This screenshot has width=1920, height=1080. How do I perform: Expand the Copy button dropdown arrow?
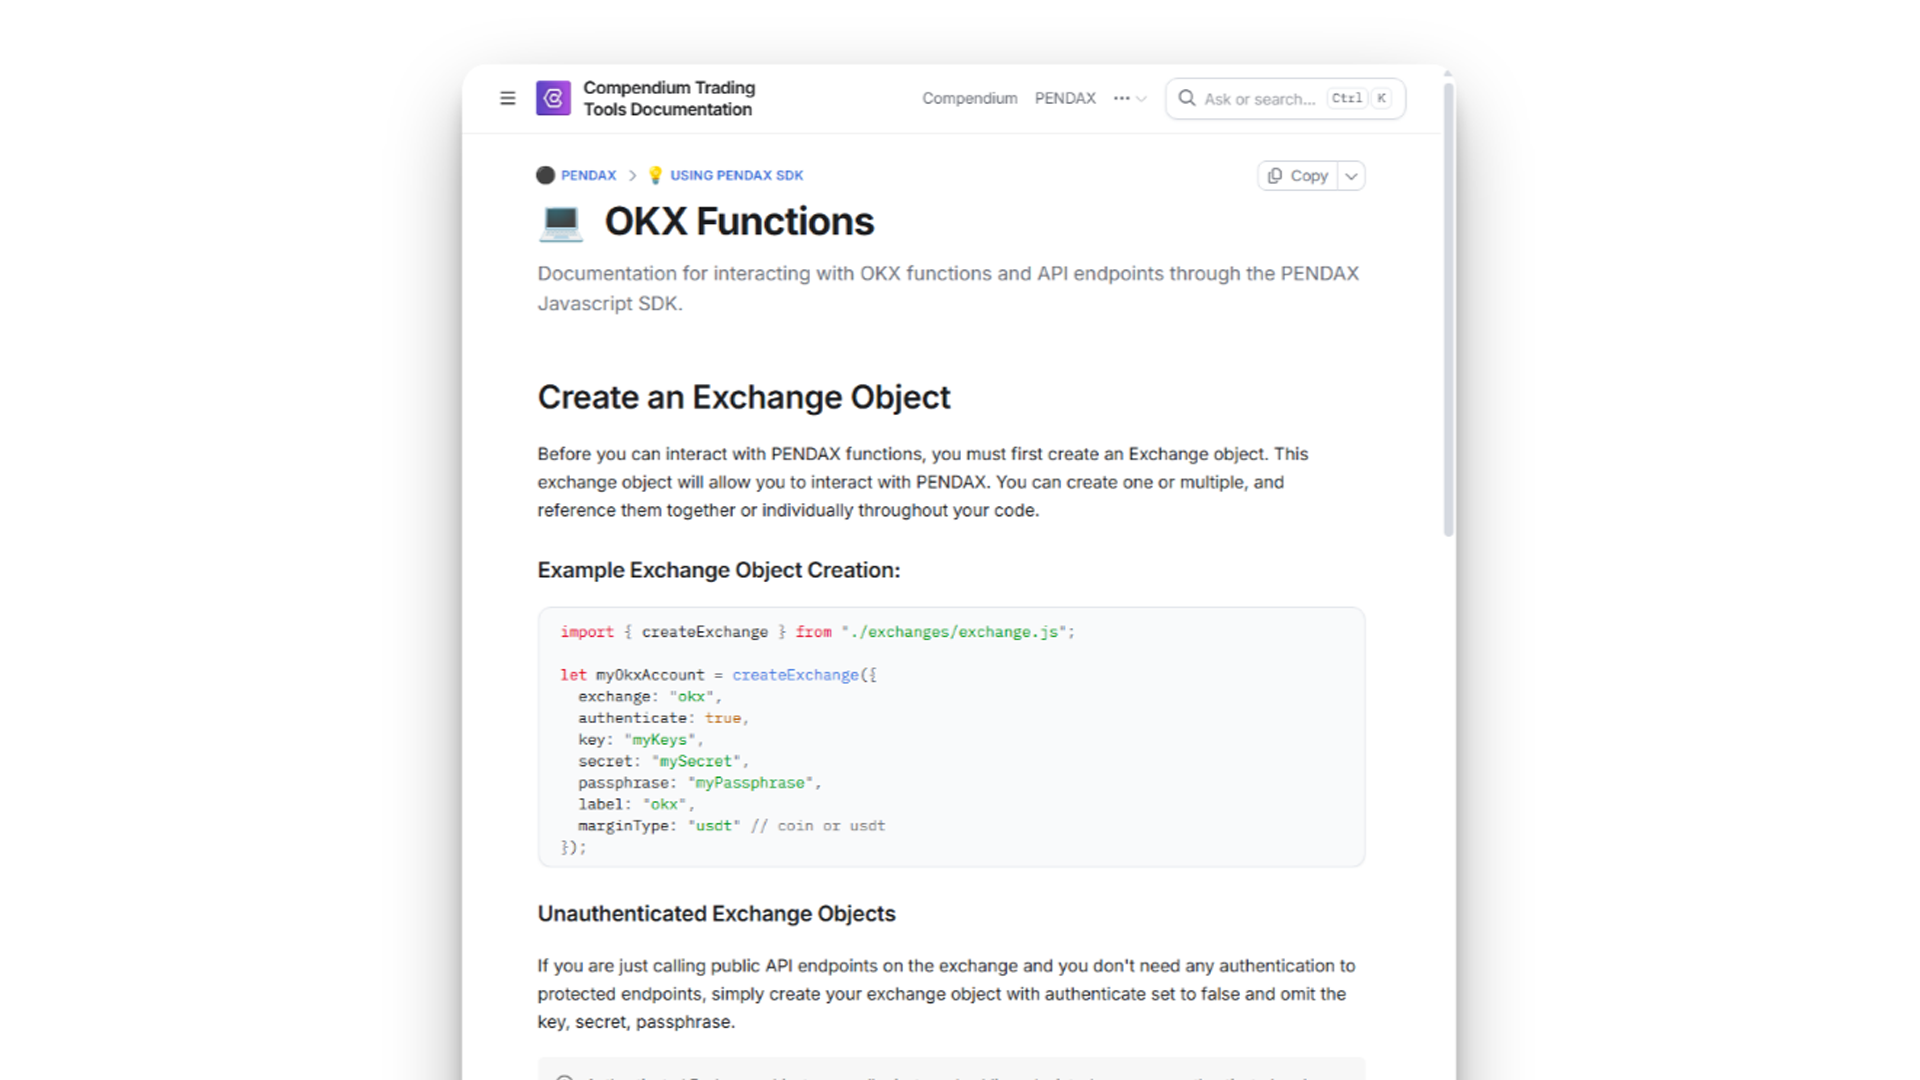coord(1351,176)
